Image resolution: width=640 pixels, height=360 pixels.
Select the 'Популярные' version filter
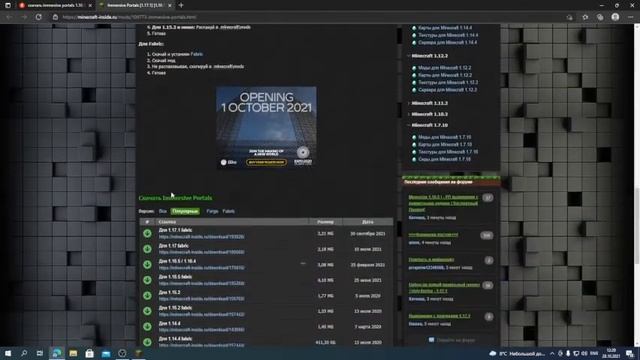tap(185, 211)
